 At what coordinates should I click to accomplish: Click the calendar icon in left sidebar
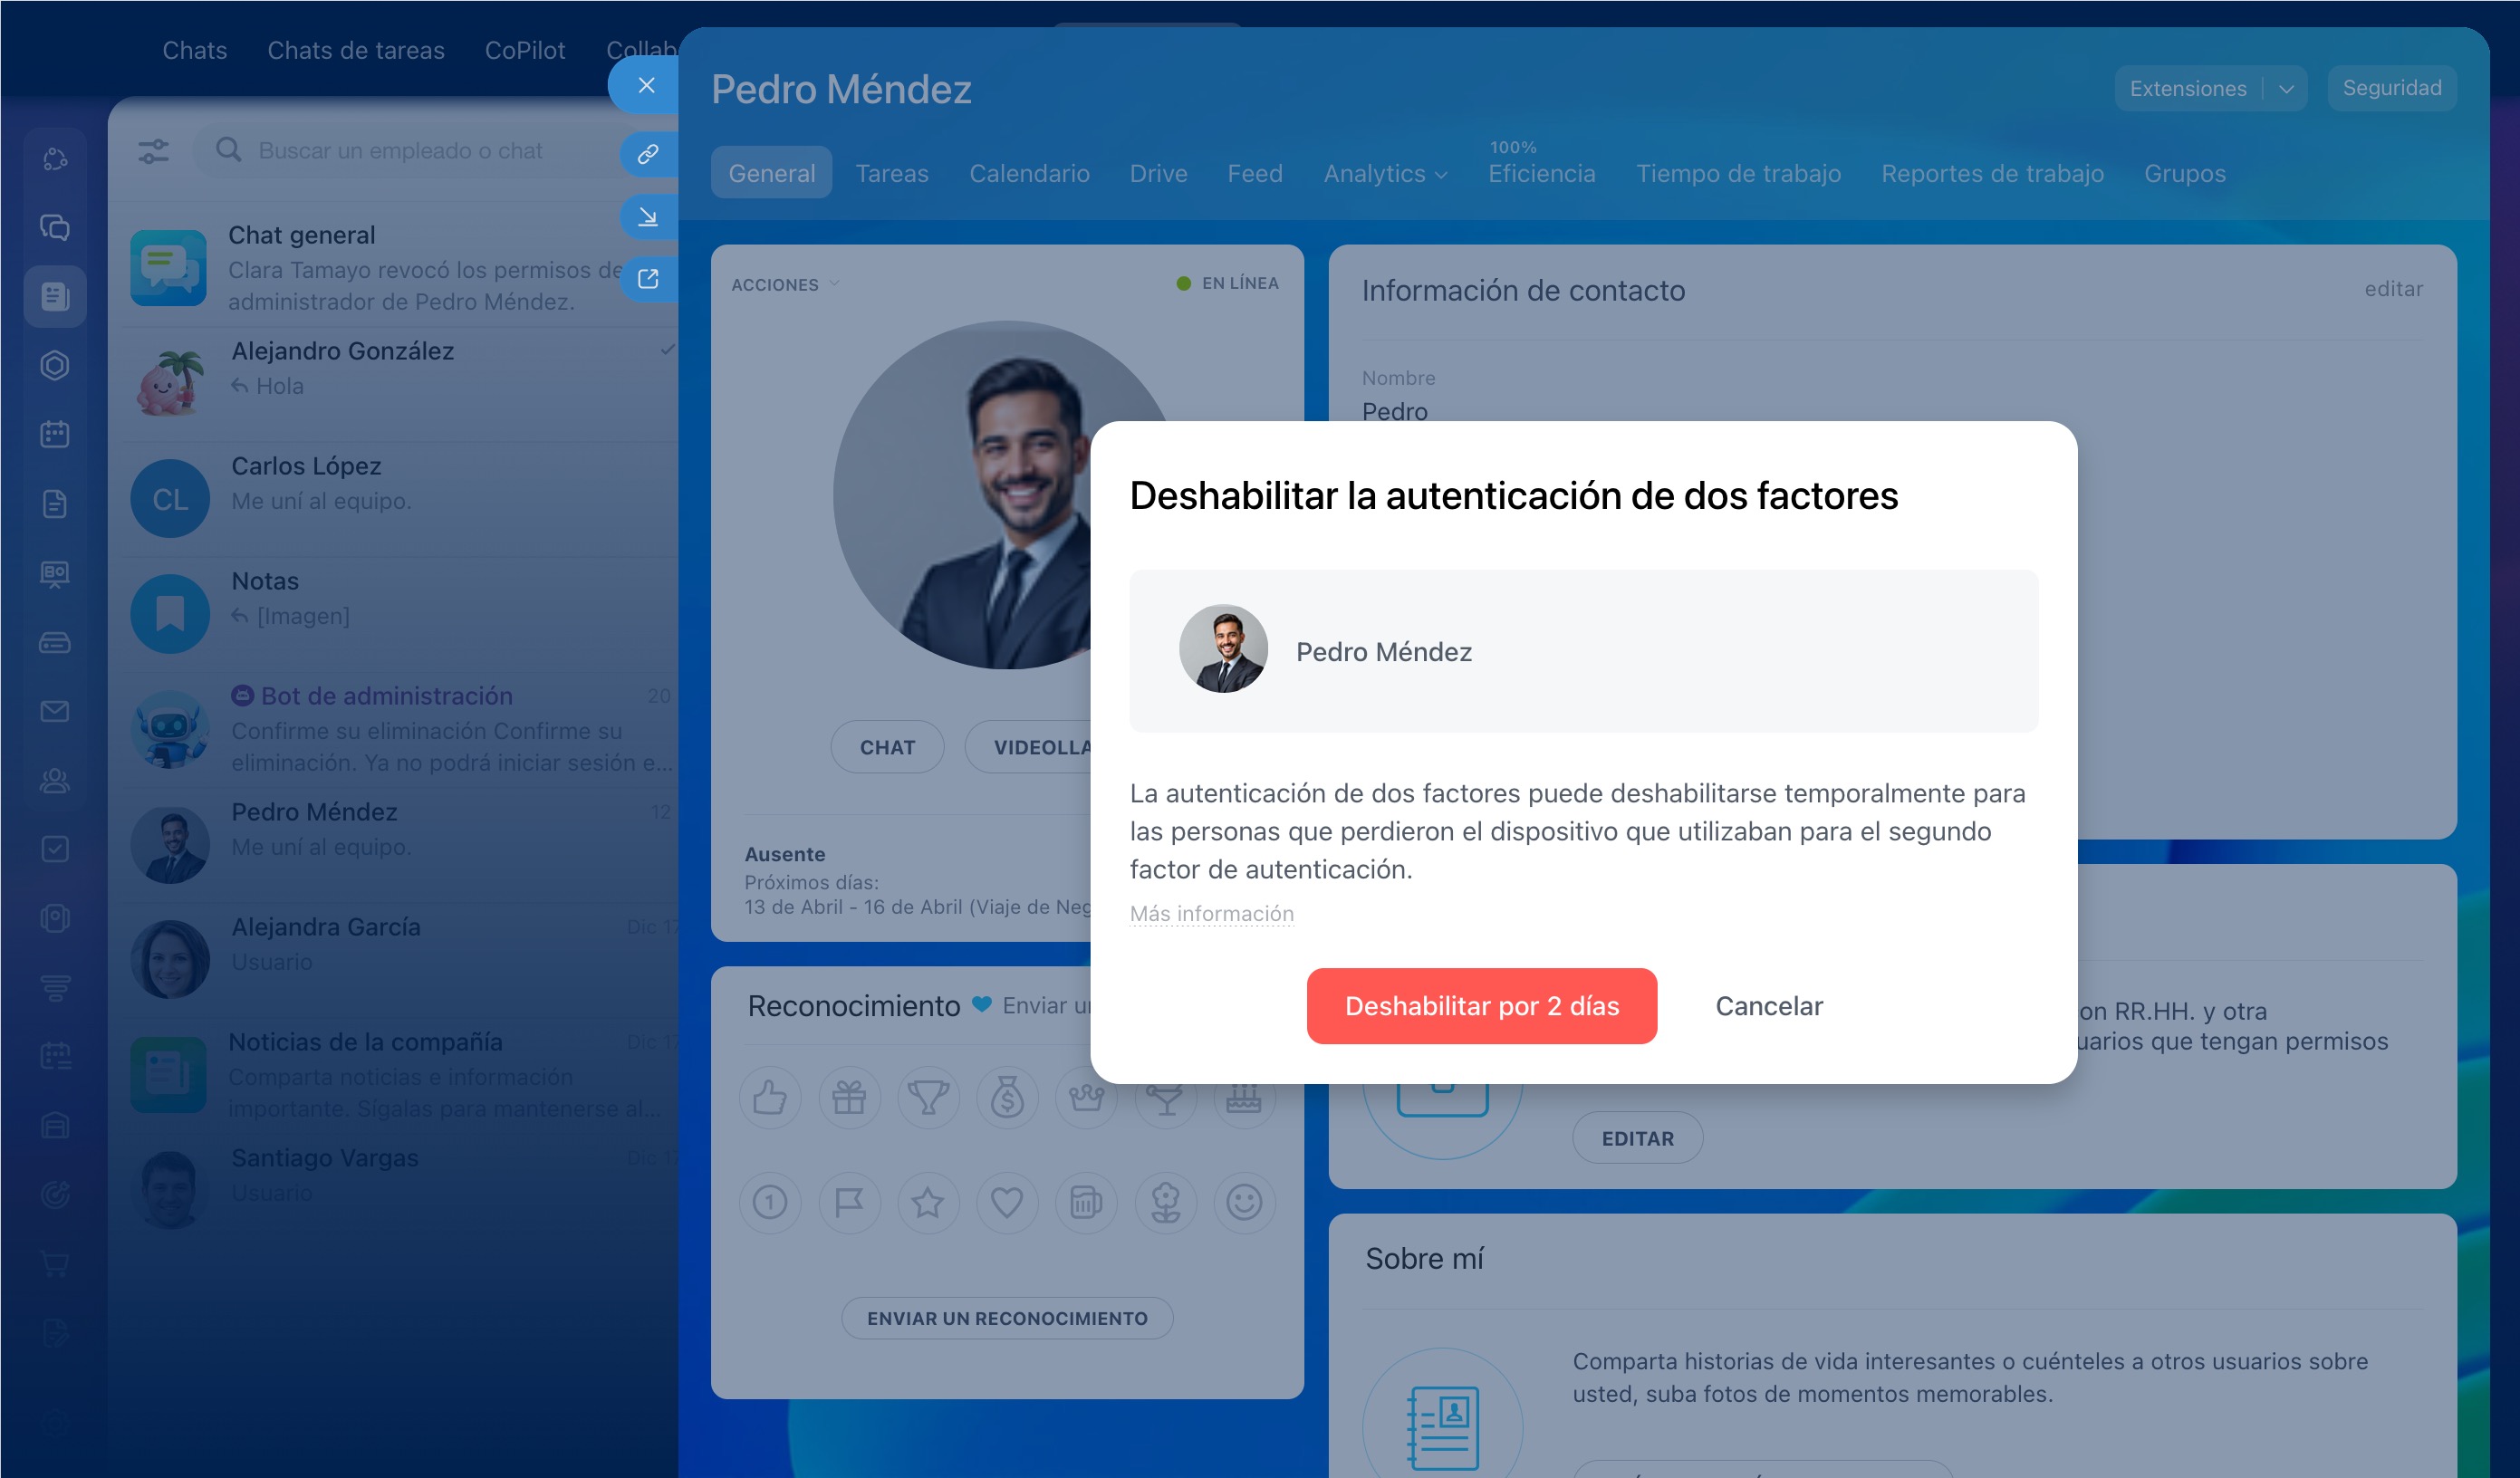(x=55, y=434)
